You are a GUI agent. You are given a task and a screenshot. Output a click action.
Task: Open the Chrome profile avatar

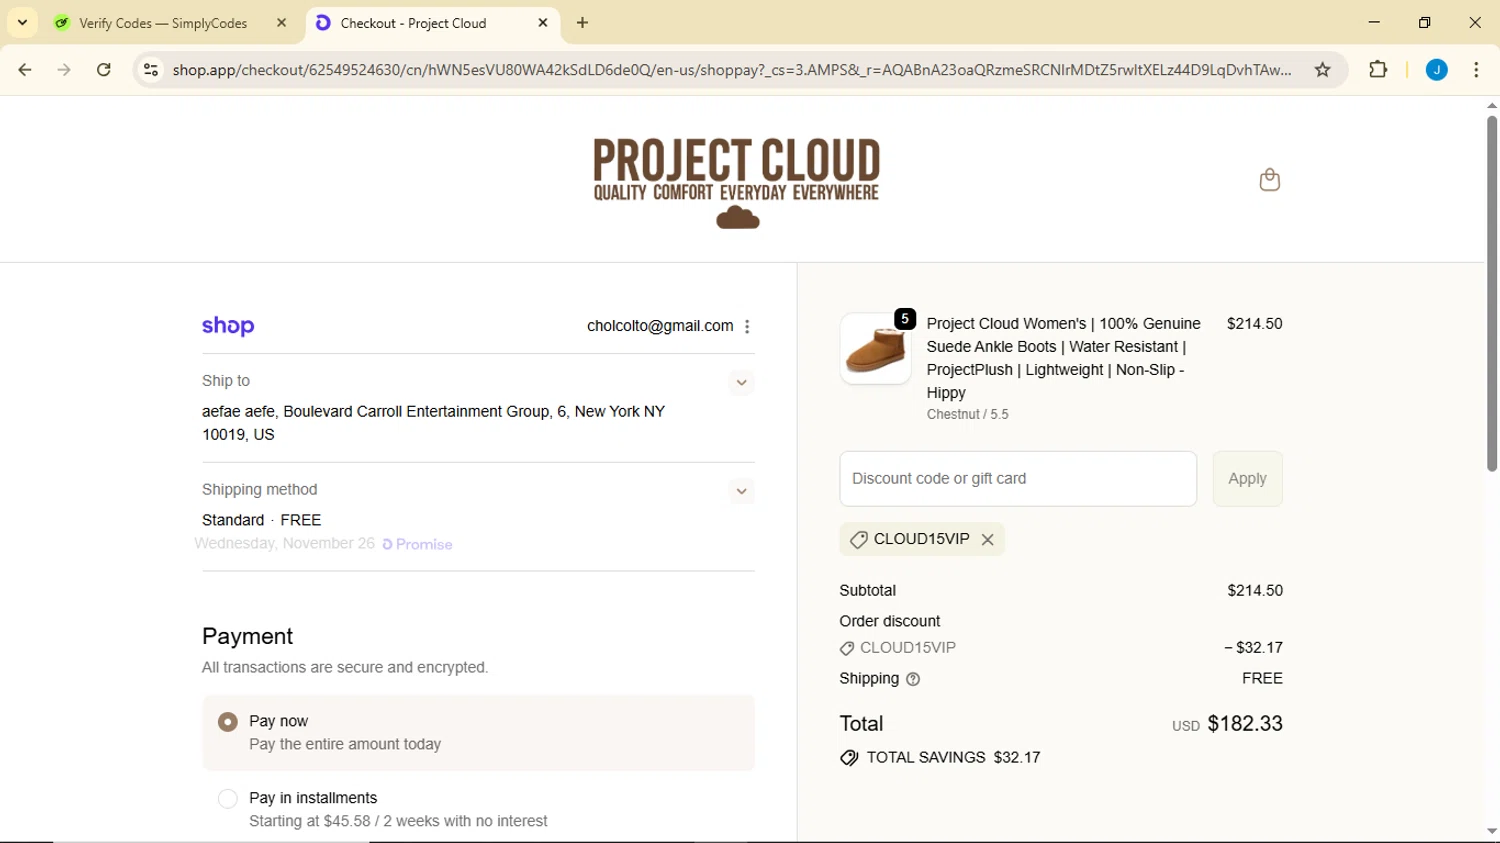[x=1437, y=70]
